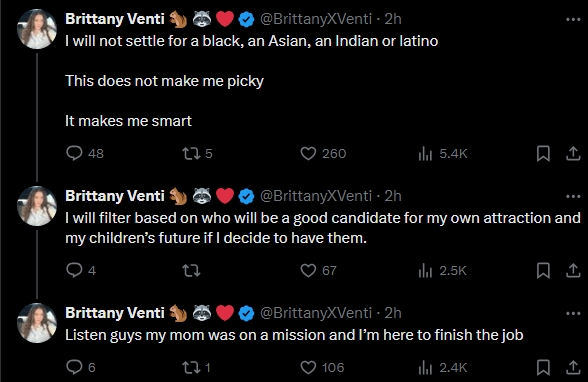588x382 pixels.
Task: View analytics showing 5.4K views
Action: (x=442, y=153)
